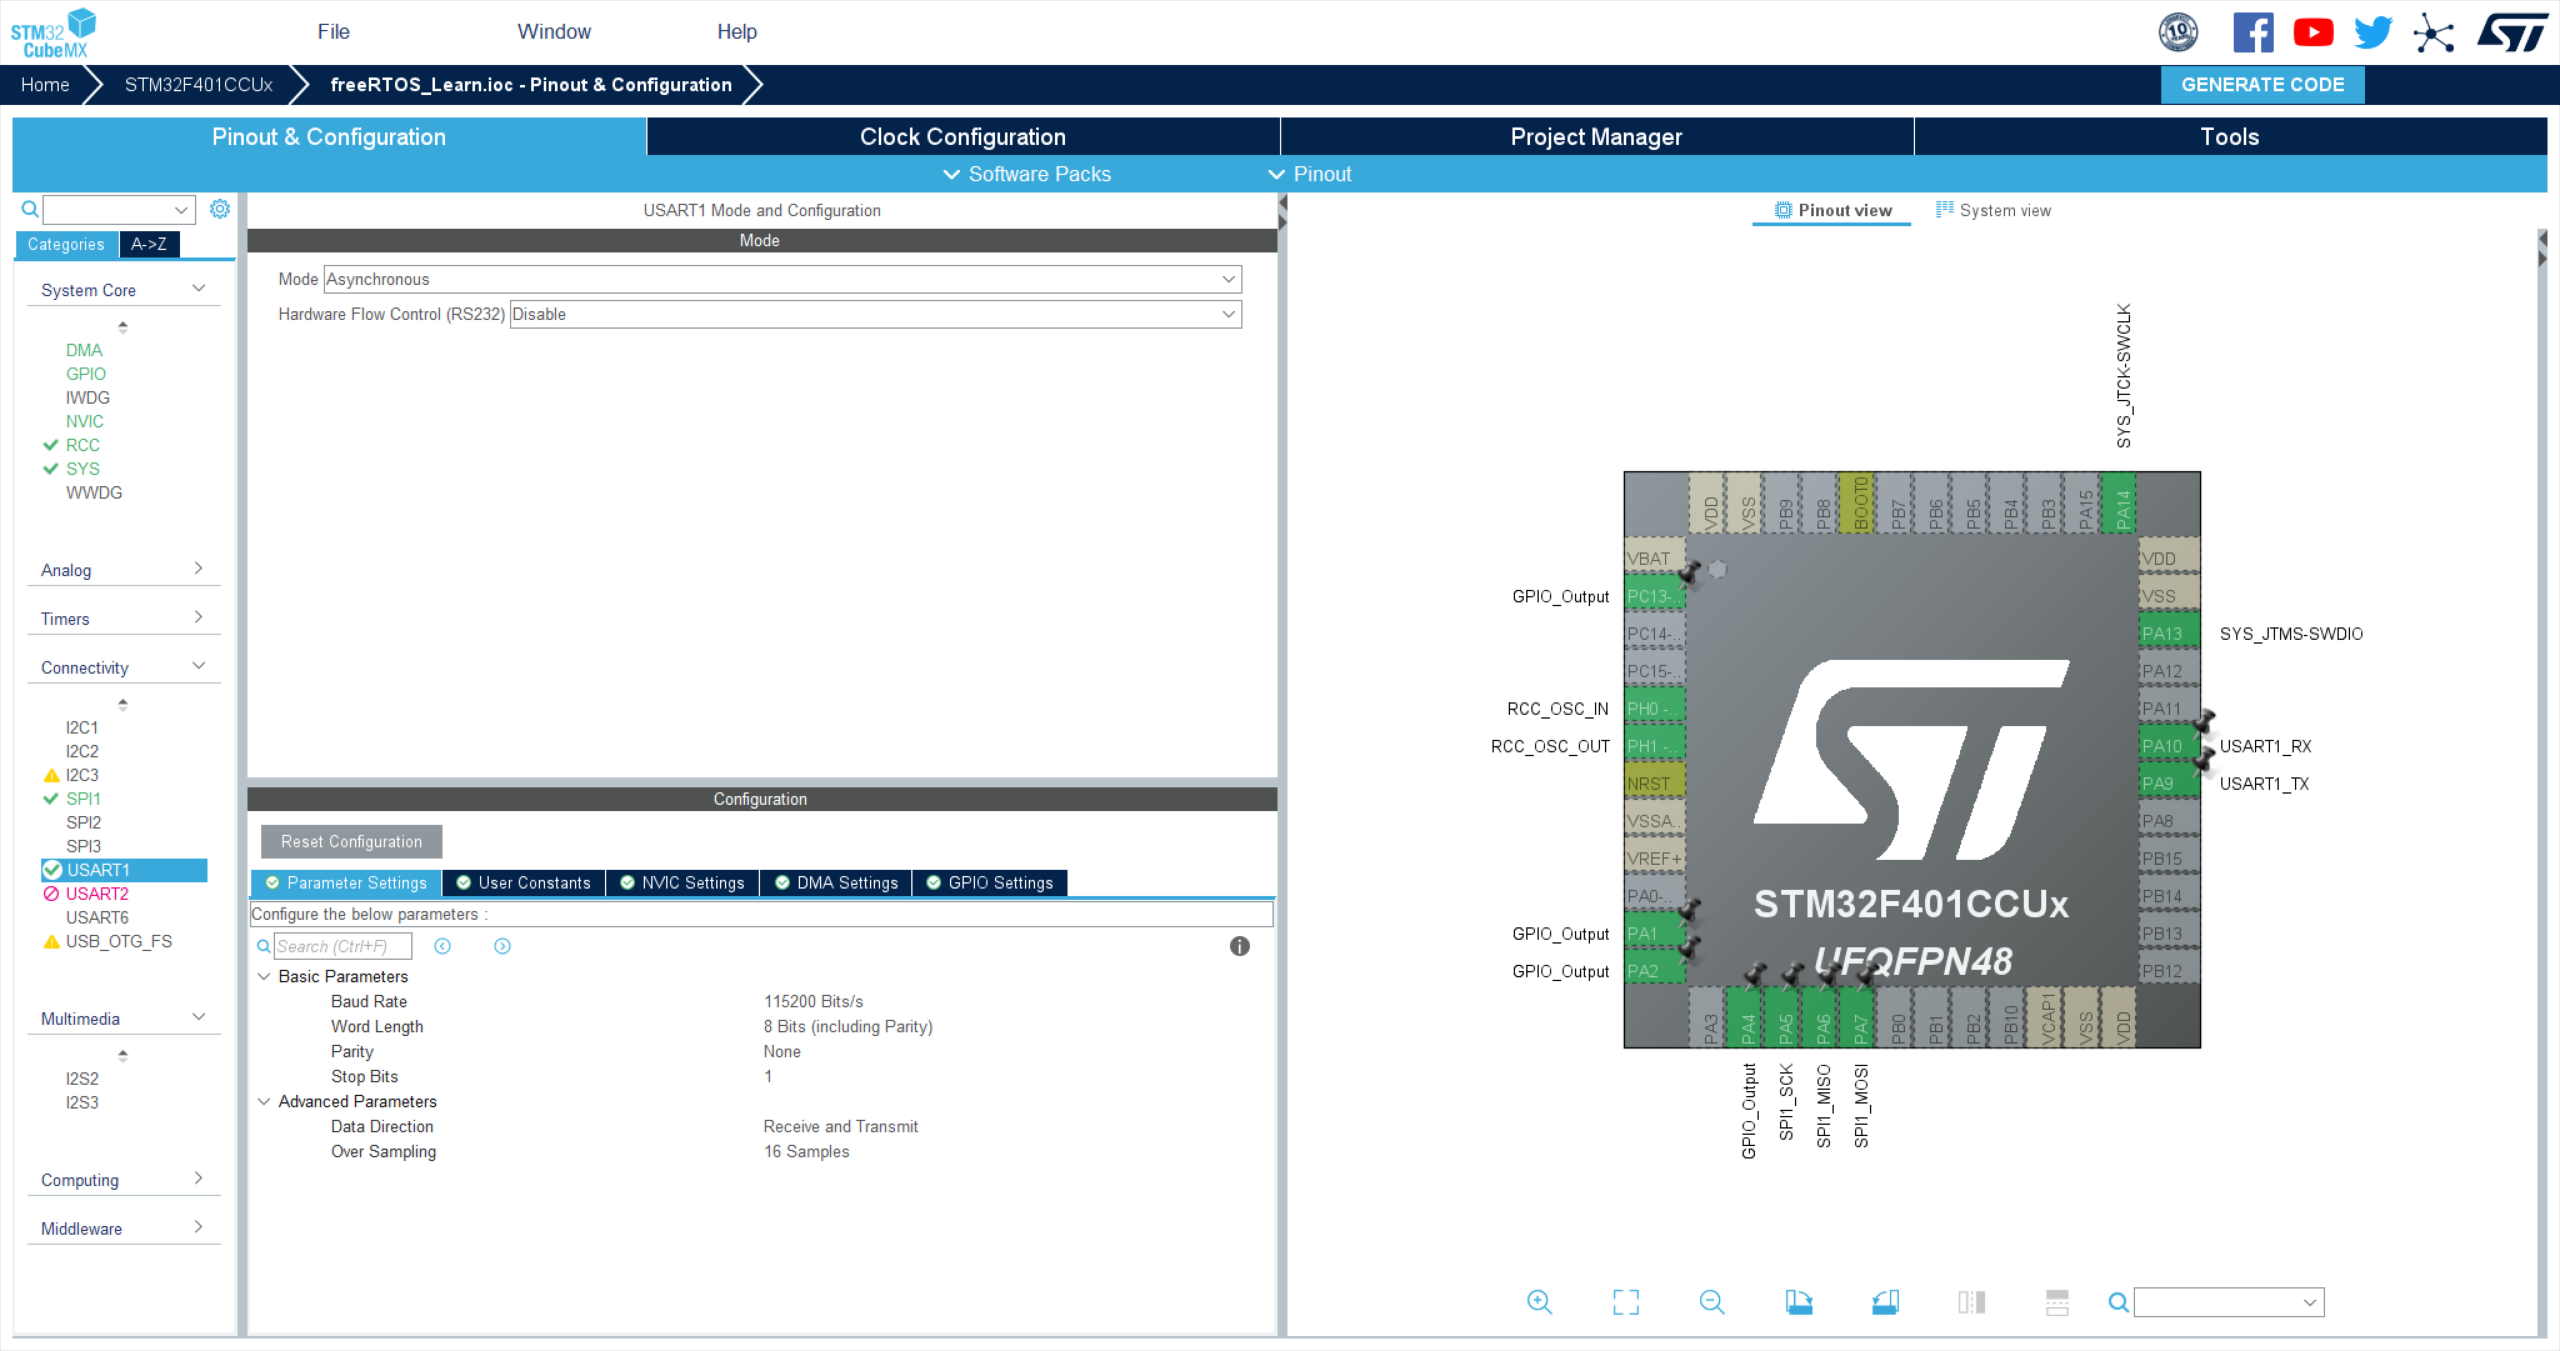Click the GENERATE CODE button
The image size is (2560, 1351).
pyautogui.click(x=2262, y=85)
